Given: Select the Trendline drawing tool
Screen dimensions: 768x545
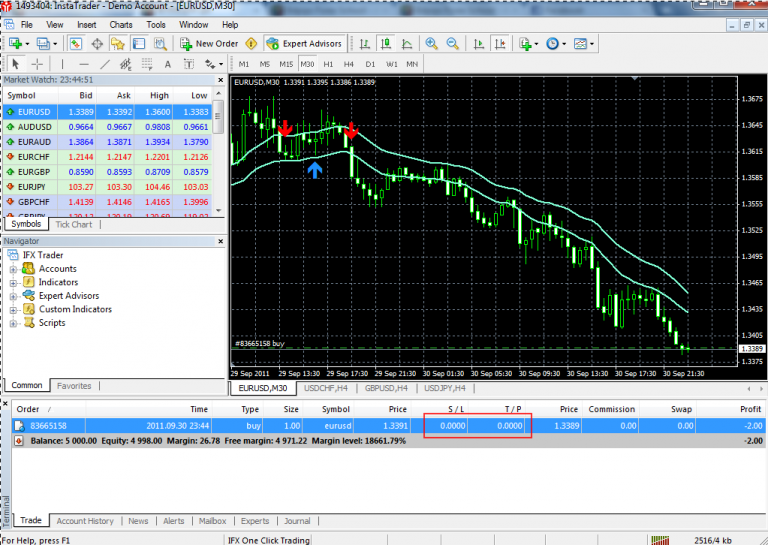Looking at the screenshot, I should point(102,64).
